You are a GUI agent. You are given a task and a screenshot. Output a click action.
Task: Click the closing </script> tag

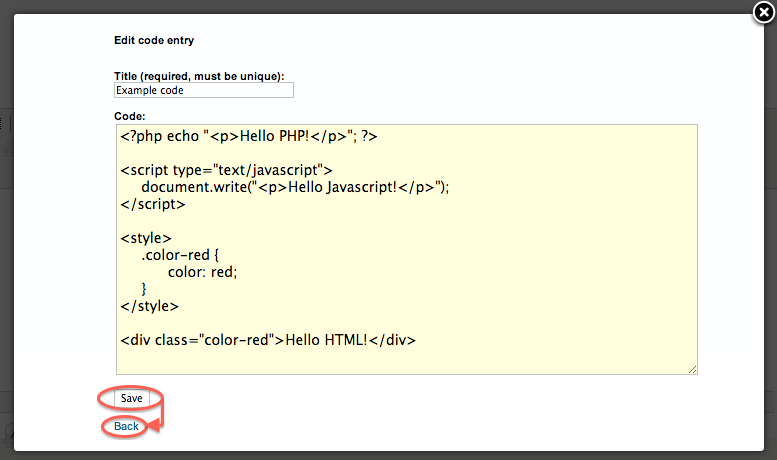tap(152, 203)
